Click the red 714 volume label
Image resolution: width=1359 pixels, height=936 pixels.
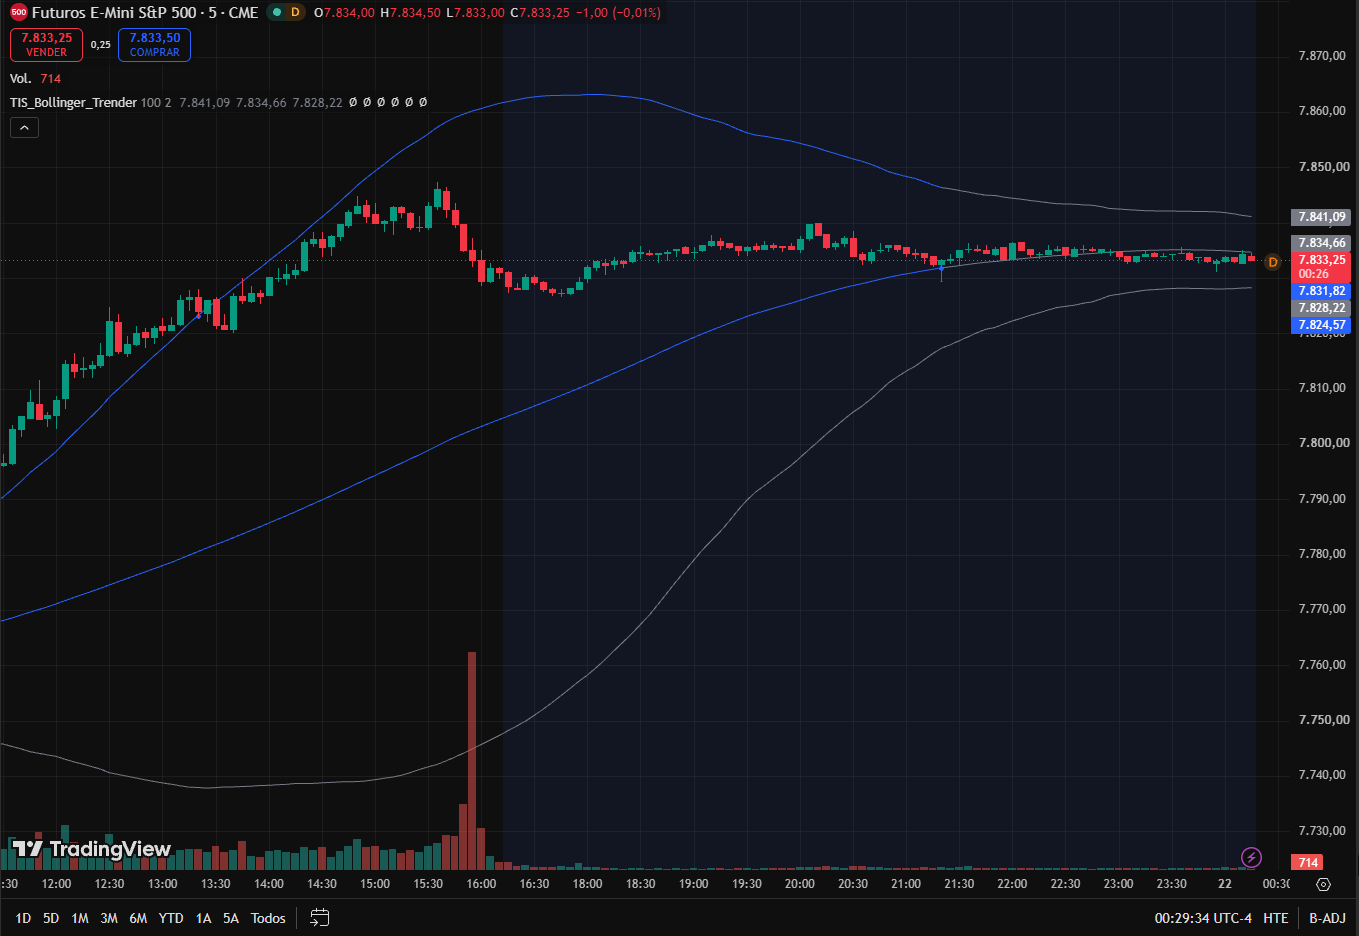(x=1308, y=862)
